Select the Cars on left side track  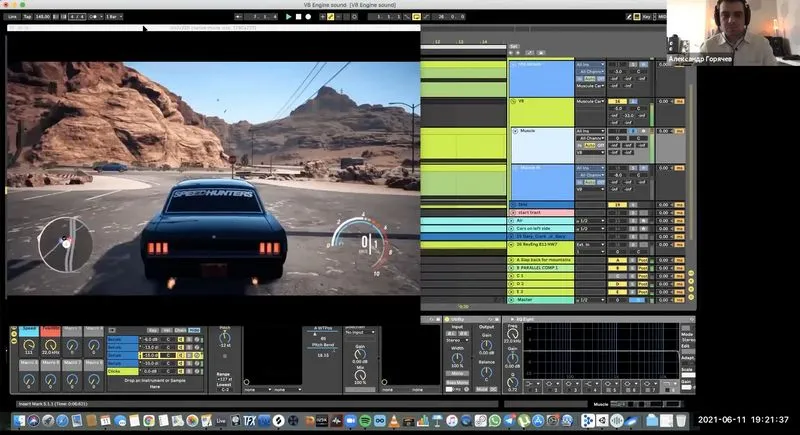tap(542, 228)
